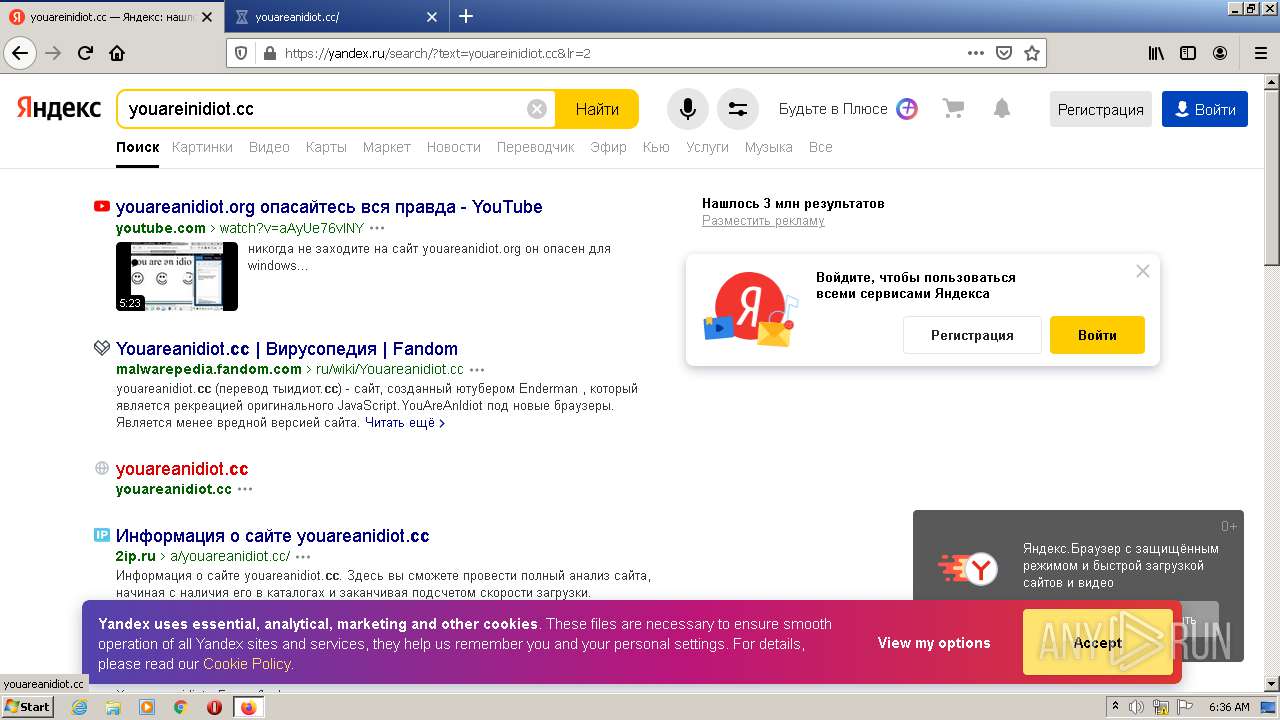Click the Firefox forward arrow button
The height and width of the screenshot is (720, 1280).
(x=53, y=53)
